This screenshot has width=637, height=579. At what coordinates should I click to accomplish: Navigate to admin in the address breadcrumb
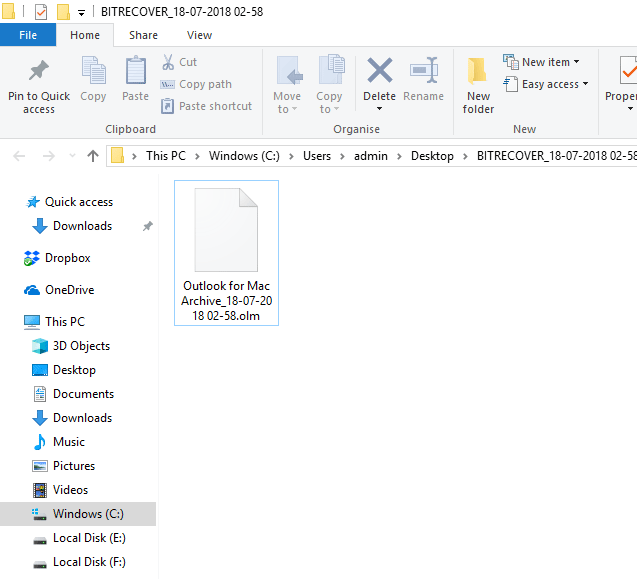(x=370, y=156)
